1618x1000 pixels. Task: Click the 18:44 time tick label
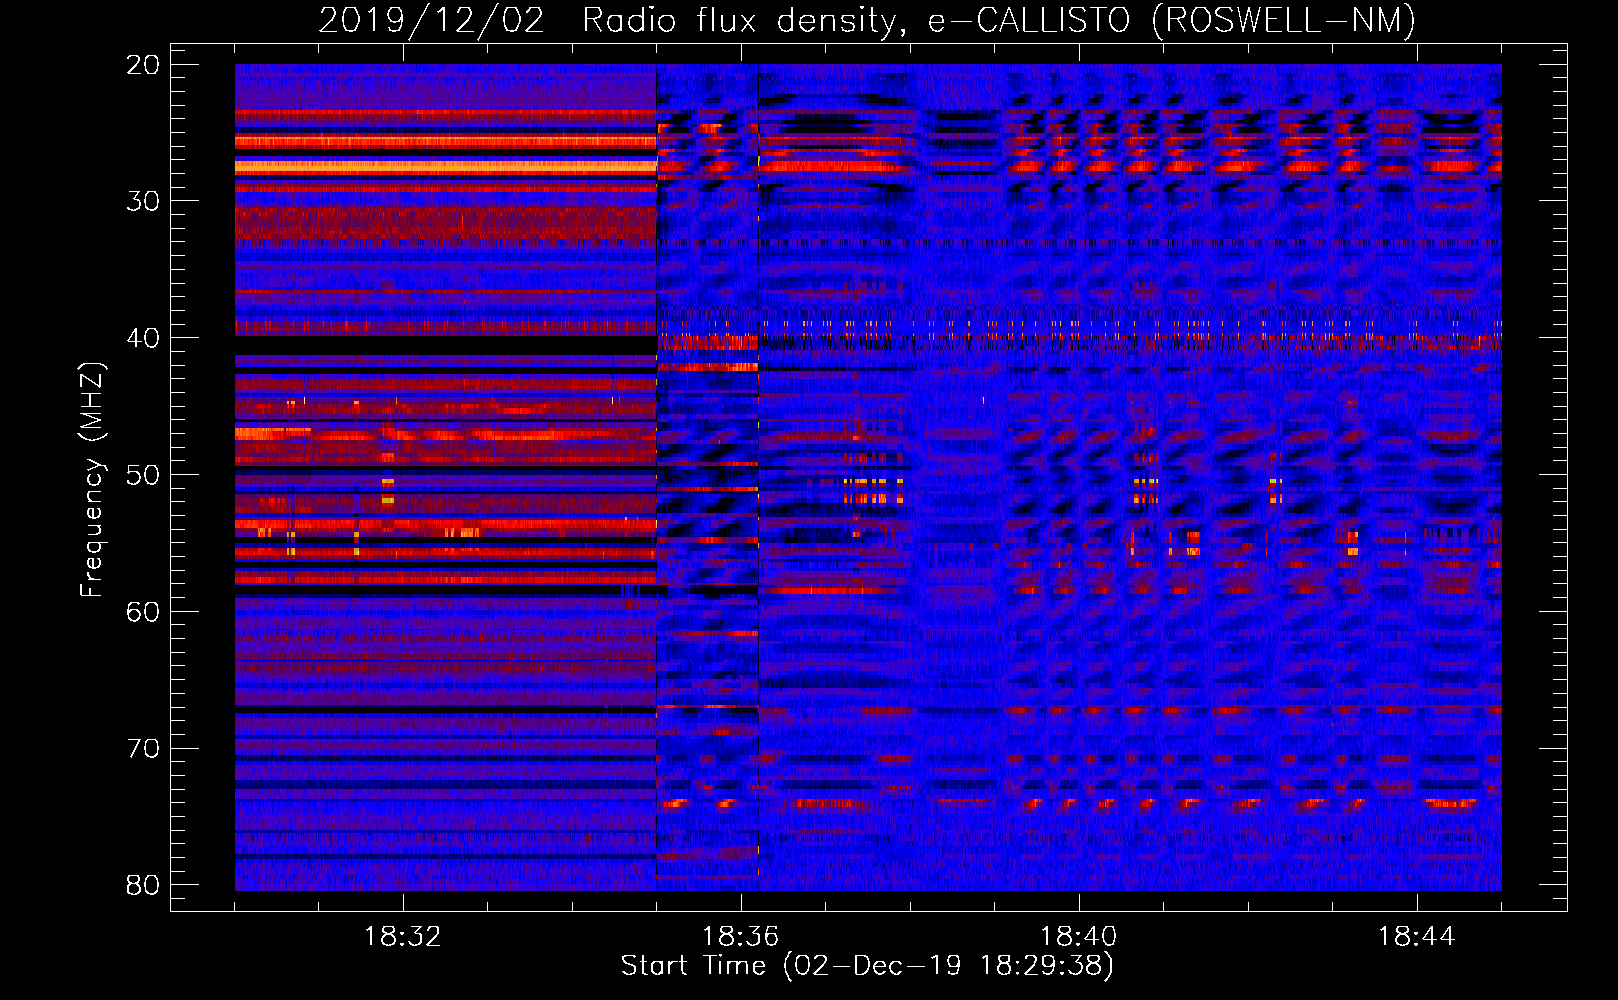tap(1417, 937)
